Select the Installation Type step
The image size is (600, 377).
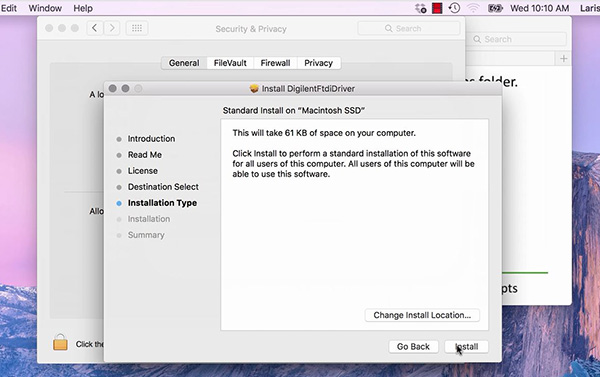tap(162, 203)
